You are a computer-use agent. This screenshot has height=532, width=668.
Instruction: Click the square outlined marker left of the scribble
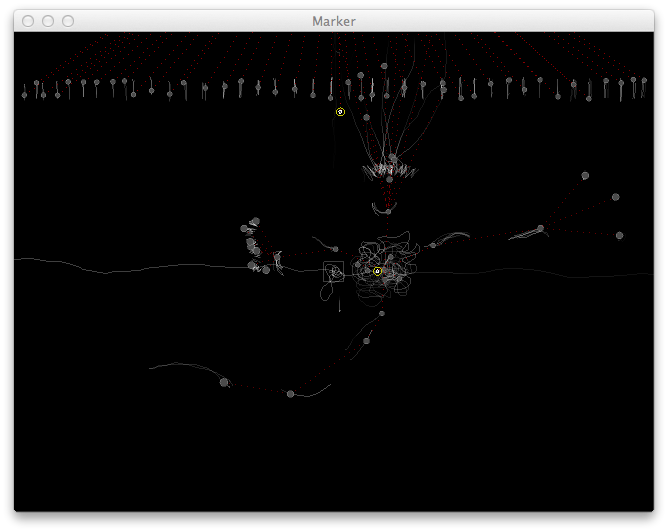pos(333,271)
